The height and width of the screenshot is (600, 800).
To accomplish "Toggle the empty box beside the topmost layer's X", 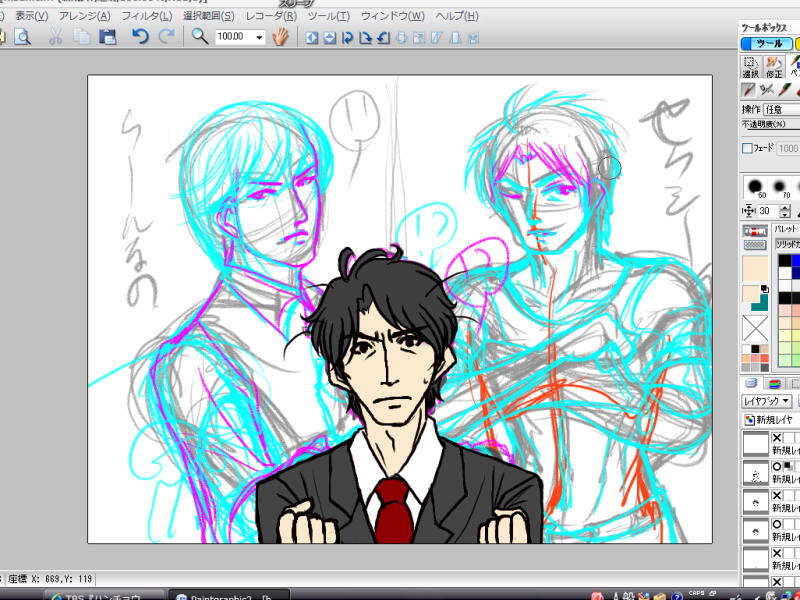I will (788, 437).
